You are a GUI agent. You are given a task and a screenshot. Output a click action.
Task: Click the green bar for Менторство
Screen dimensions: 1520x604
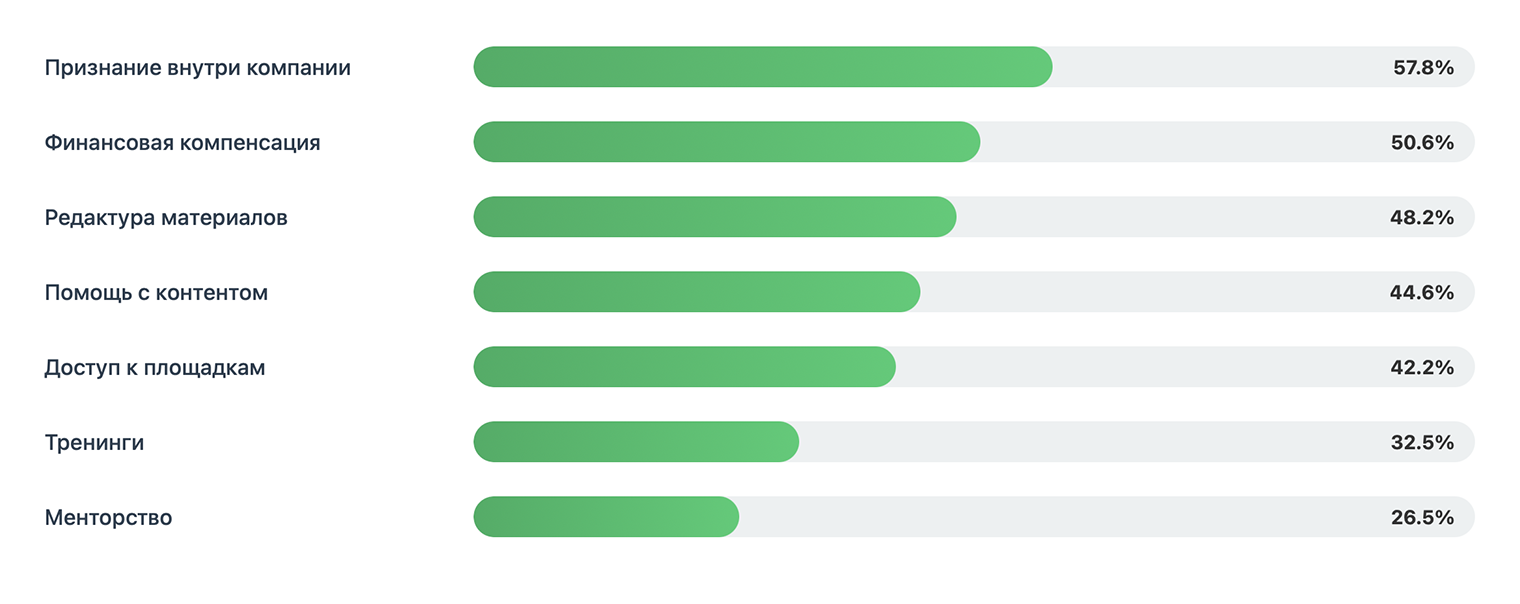(606, 517)
